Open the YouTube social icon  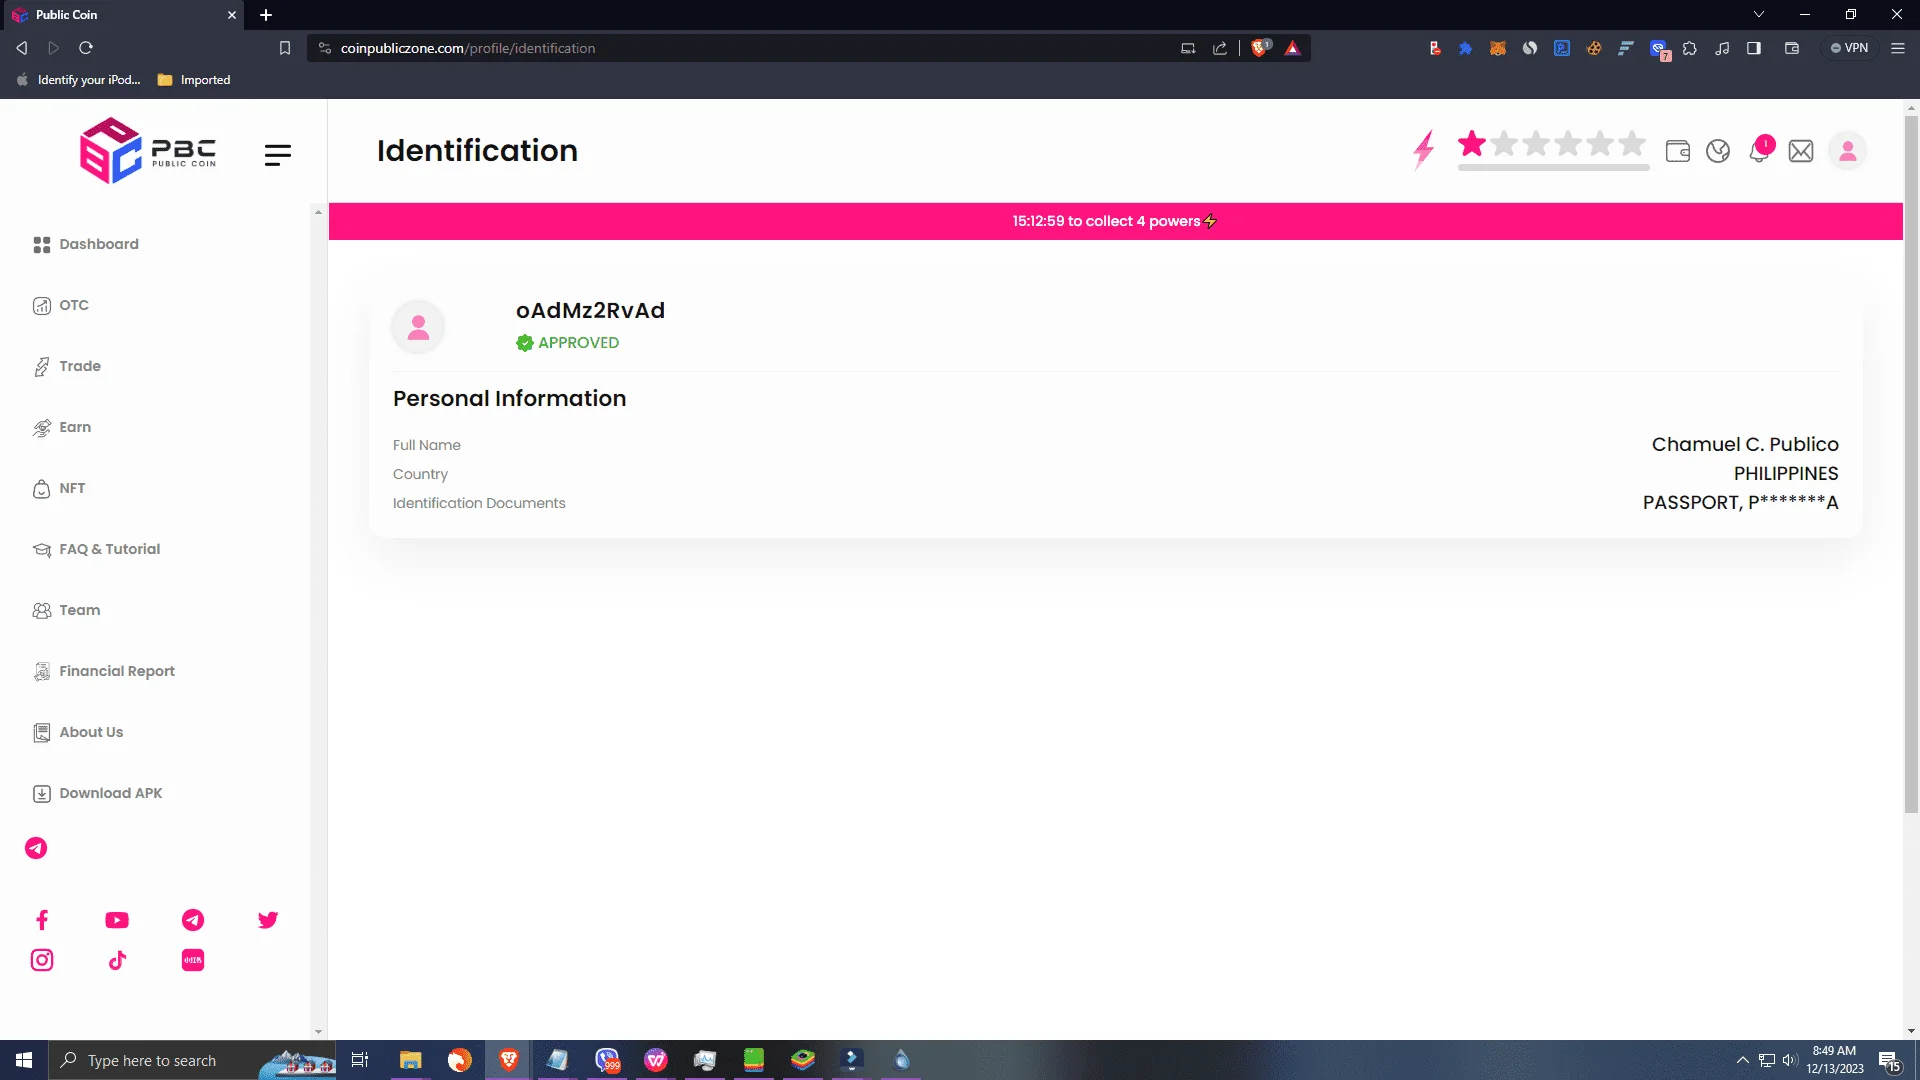(x=117, y=920)
